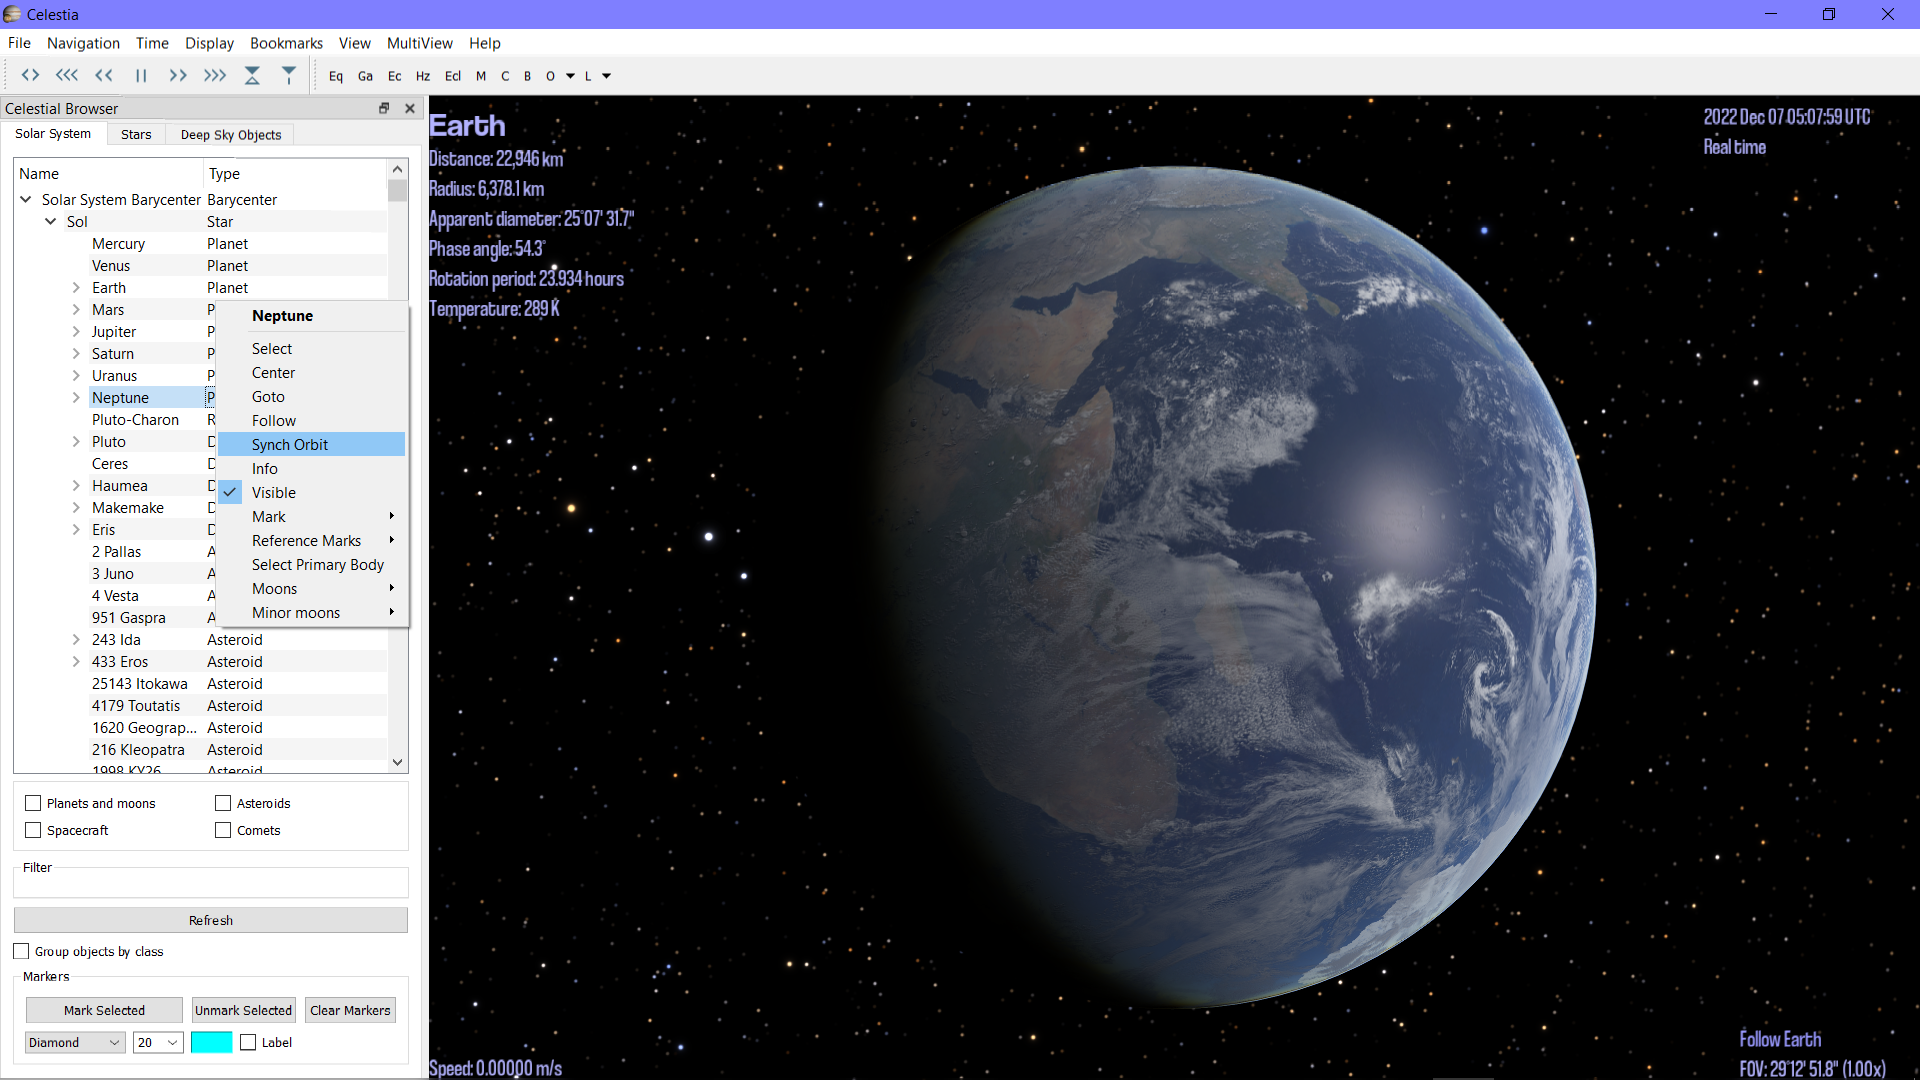This screenshot has height=1080, width=1920.
Task: Toggle the C constellations toolbar button
Action: pos(505,76)
